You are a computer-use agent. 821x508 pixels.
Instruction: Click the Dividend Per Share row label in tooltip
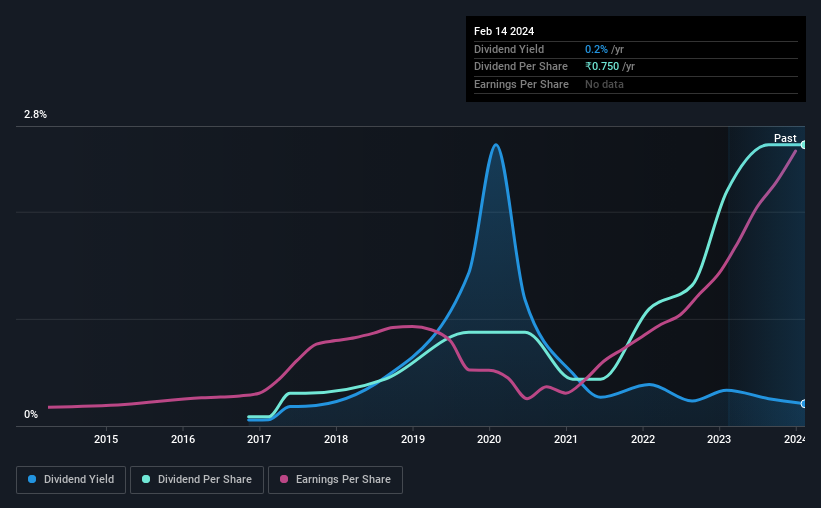520,67
